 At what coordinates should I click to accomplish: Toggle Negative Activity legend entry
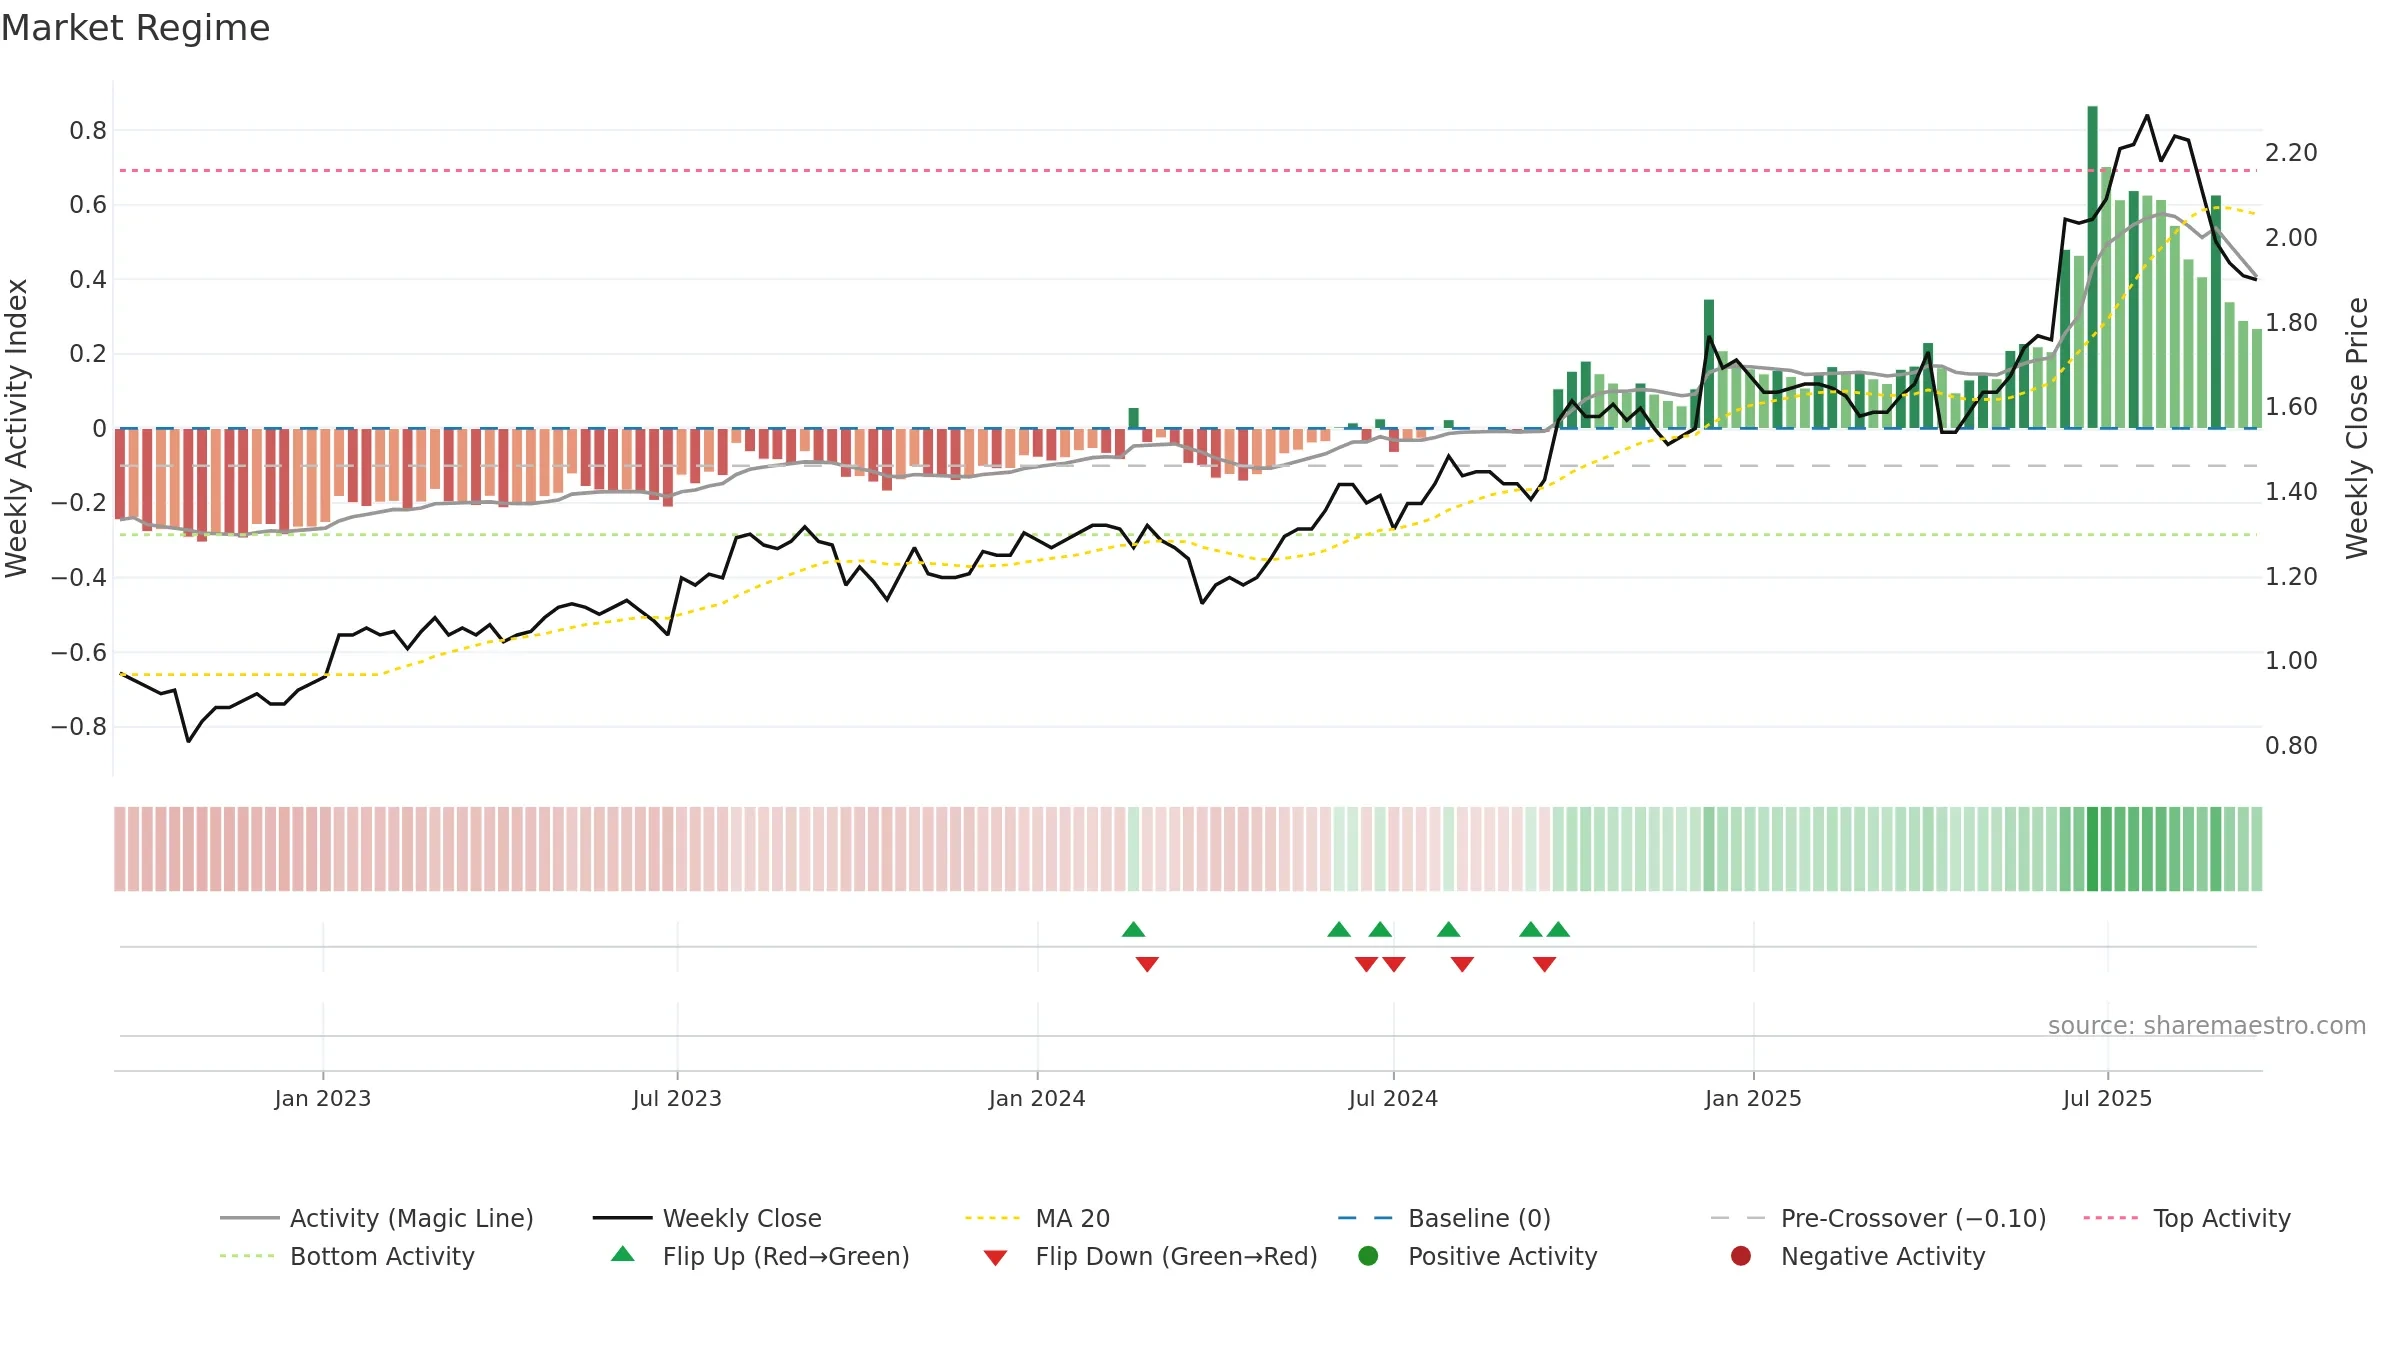point(1857,1256)
